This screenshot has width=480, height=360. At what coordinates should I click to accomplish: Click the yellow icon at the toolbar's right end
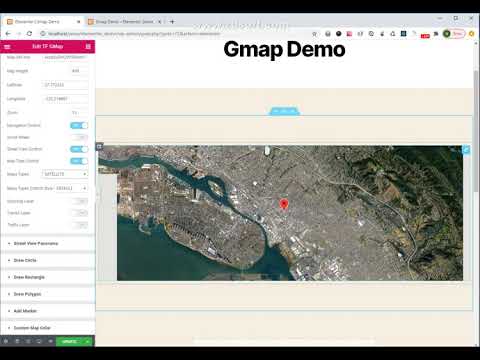[472, 34]
